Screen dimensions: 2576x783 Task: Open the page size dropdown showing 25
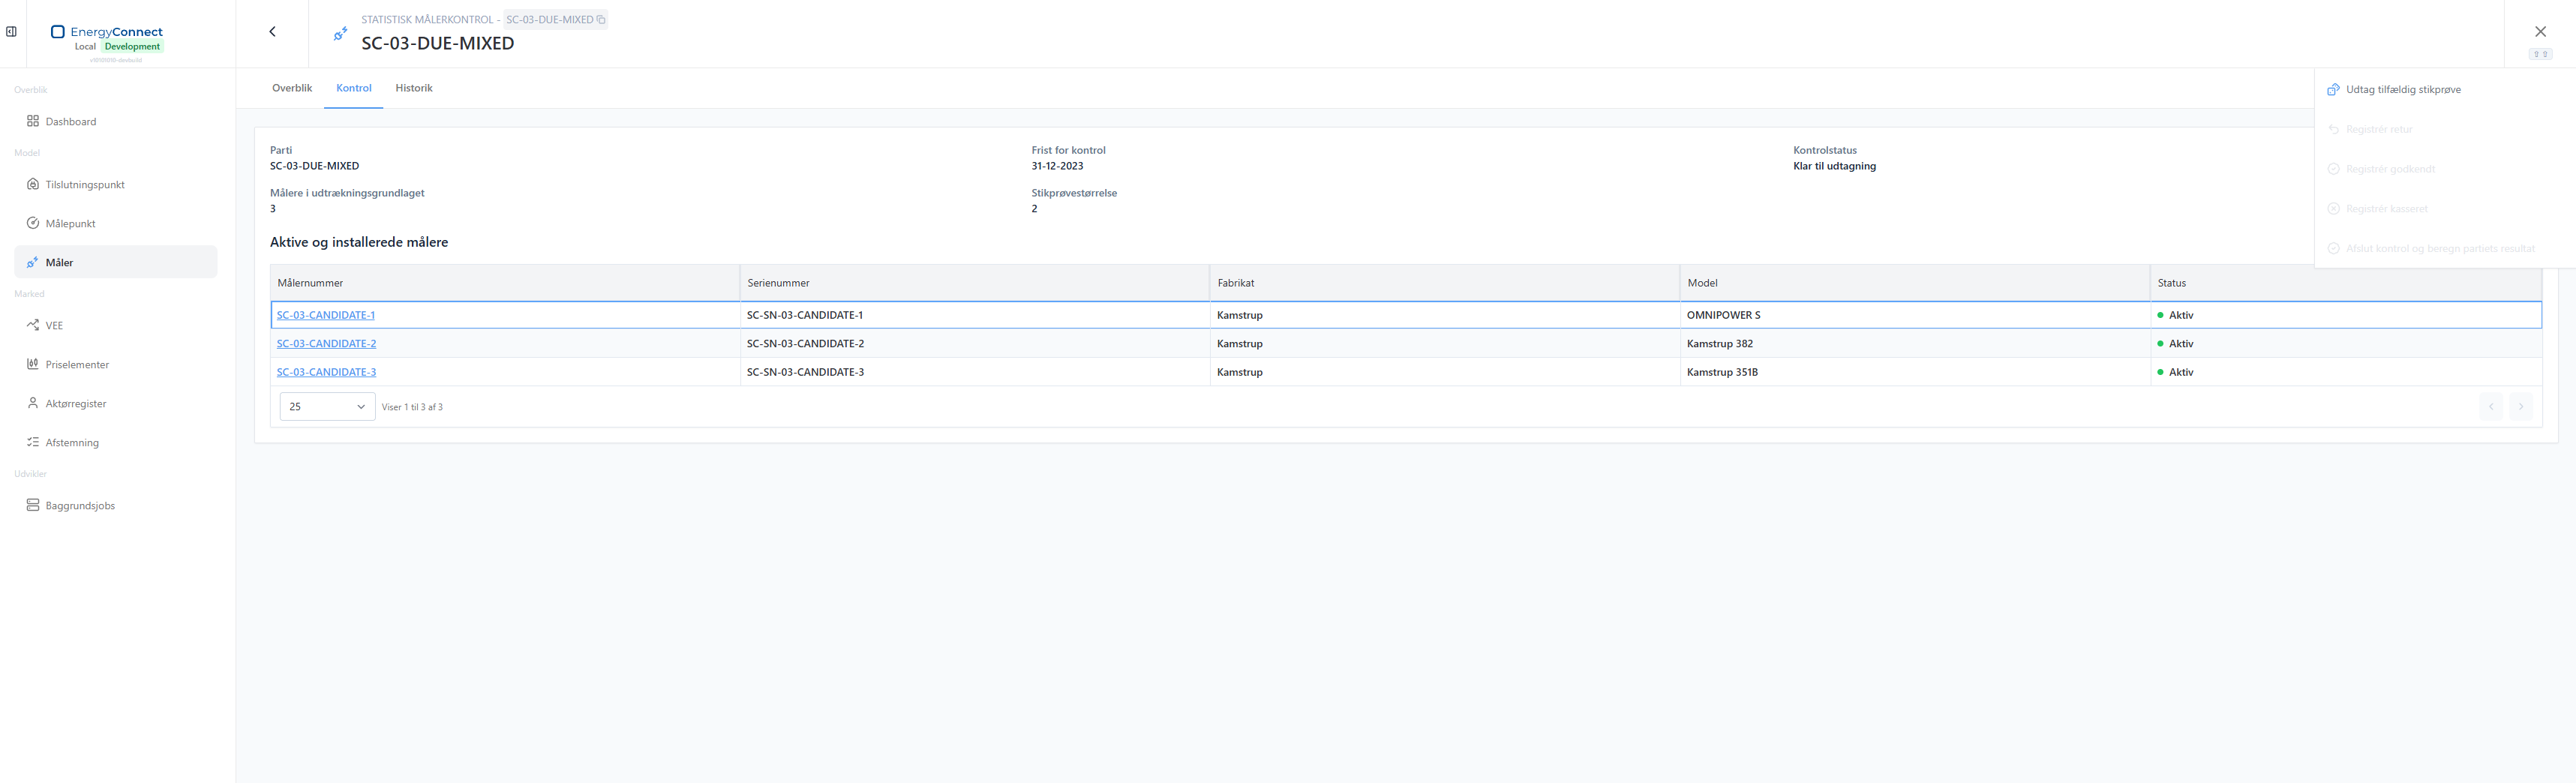pos(327,406)
